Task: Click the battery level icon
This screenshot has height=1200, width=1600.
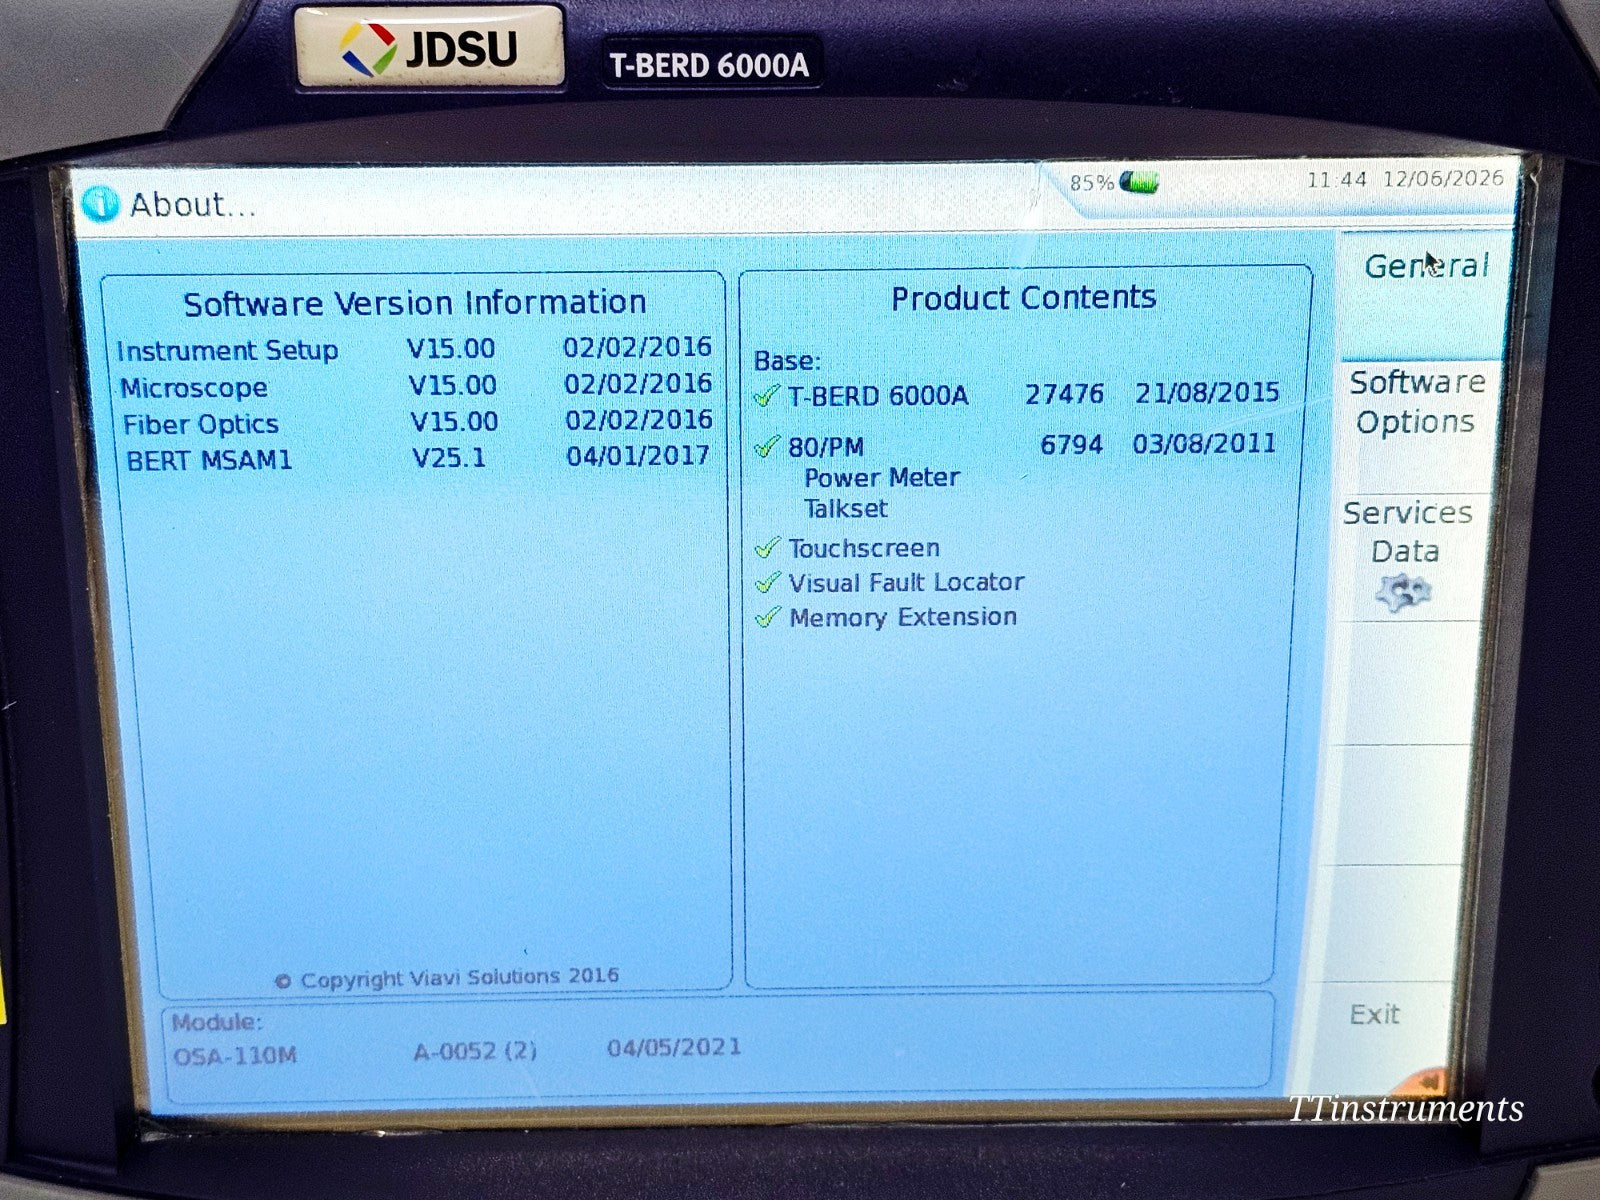Action: click(1139, 182)
